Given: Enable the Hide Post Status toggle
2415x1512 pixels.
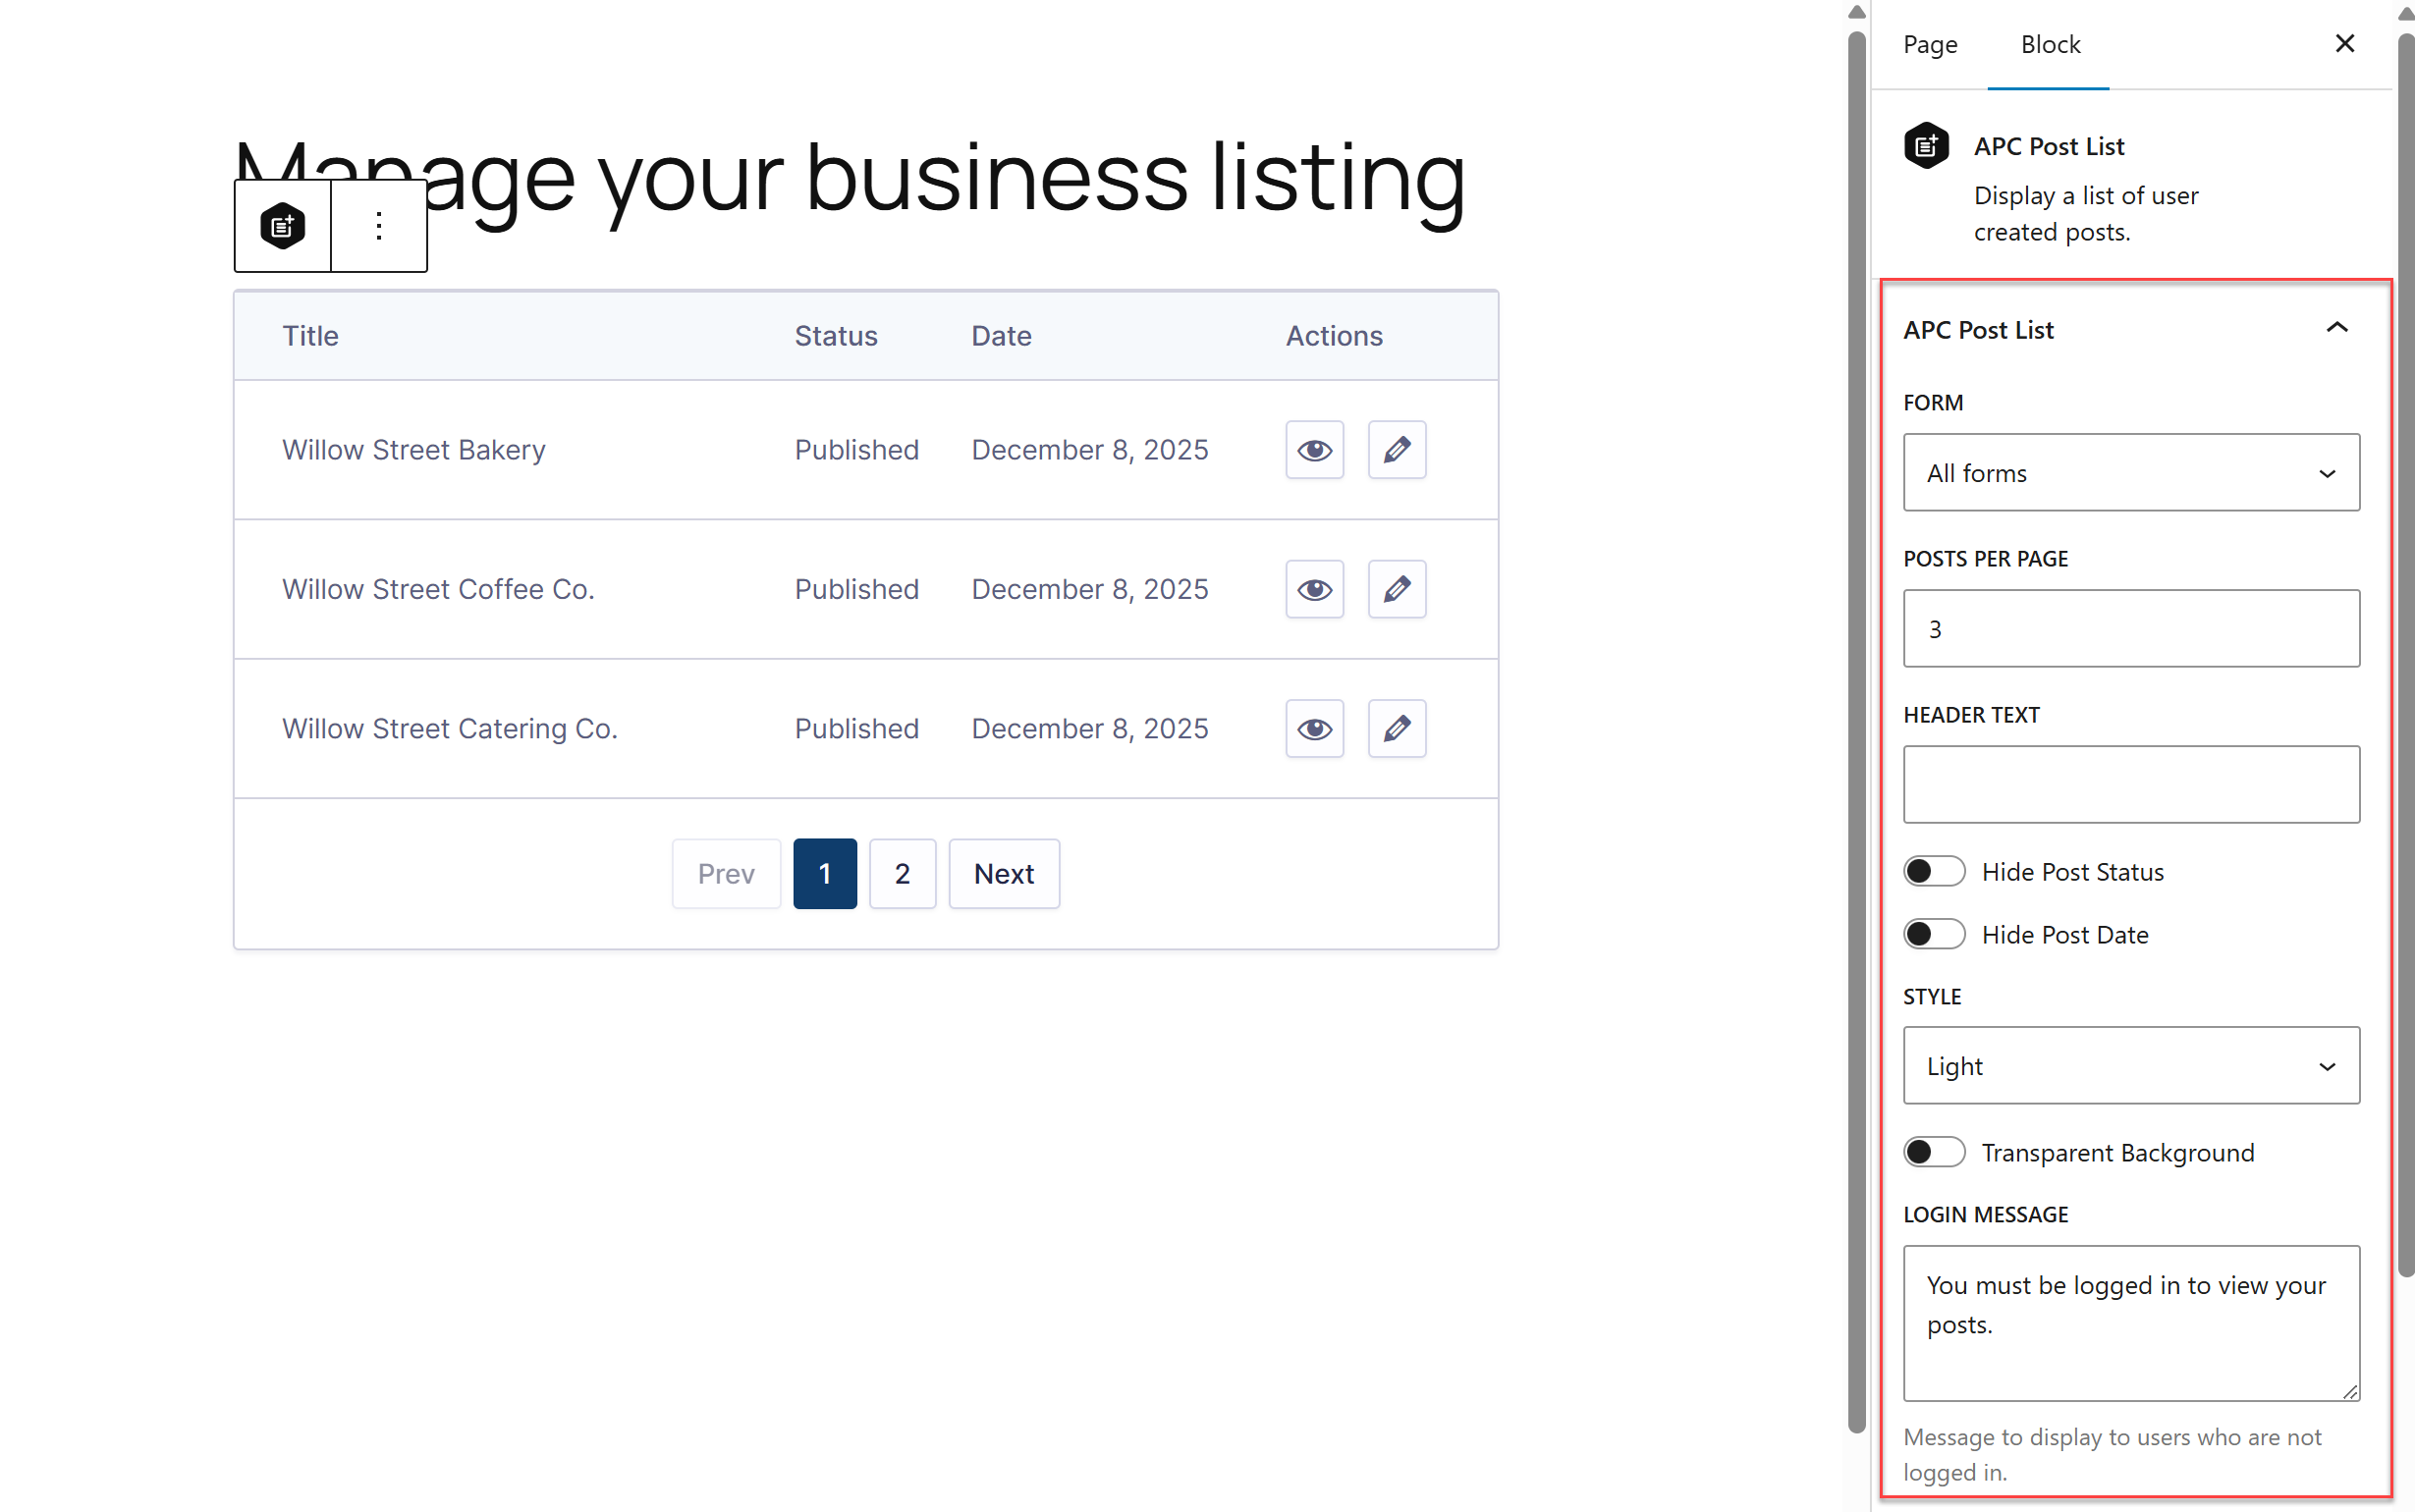Looking at the screenshot, I should click(1933, 871).
